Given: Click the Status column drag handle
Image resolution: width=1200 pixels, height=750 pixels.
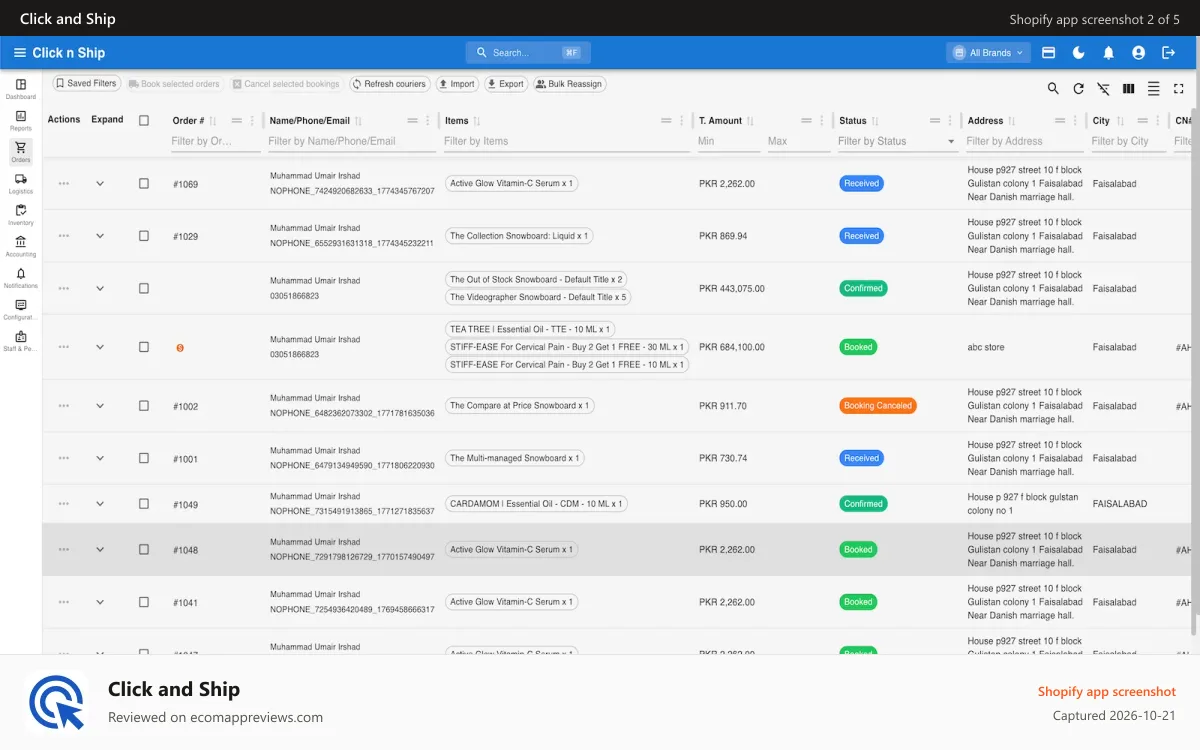Looking at the screenshot, I should pos(935,121).
